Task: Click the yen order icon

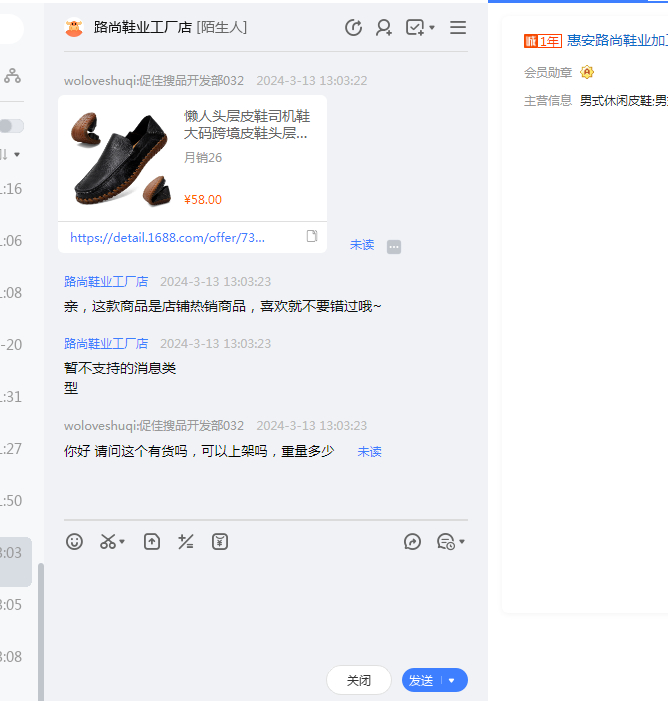Action: click(220, 542)
